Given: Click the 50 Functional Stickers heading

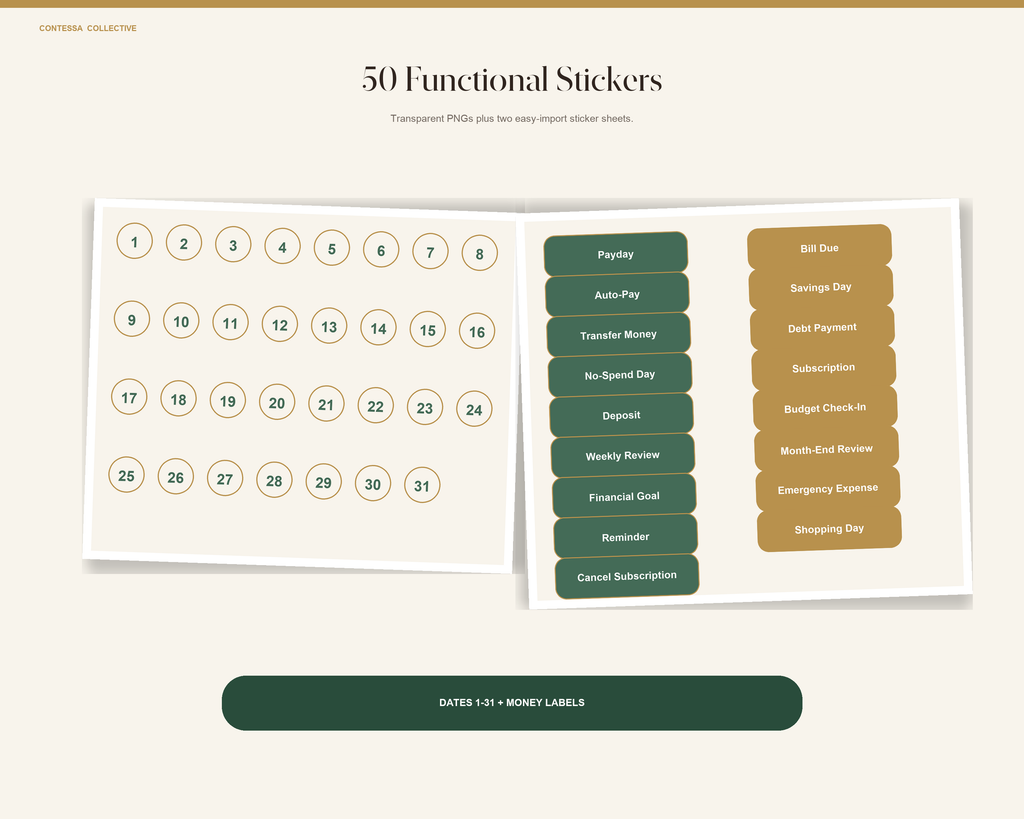Looking at the screenshot, I should (512, 79).
